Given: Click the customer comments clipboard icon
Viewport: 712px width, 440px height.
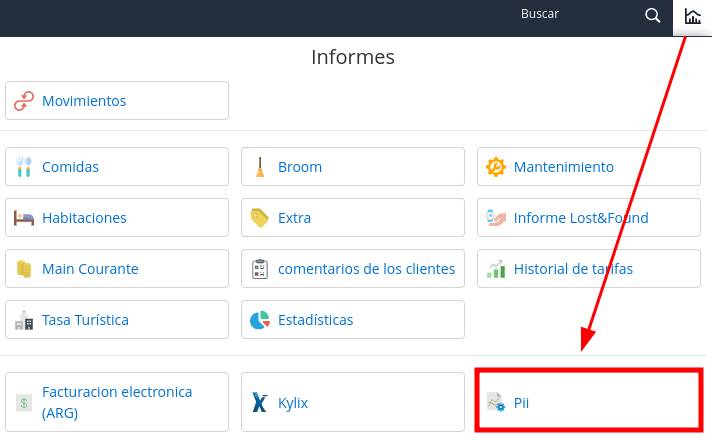Looking at the screenshot, I should pyautogui.click(x=260, y=269).
